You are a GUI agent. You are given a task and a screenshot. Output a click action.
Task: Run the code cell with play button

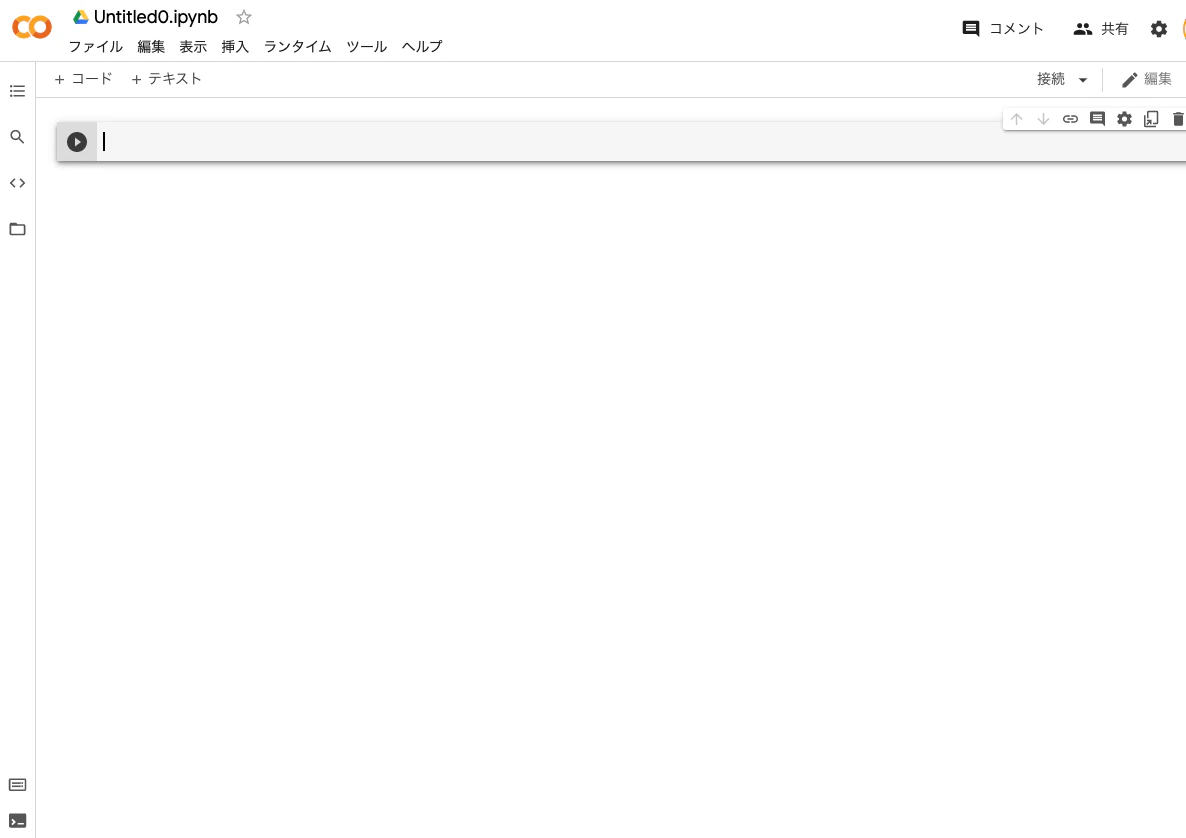76,141
